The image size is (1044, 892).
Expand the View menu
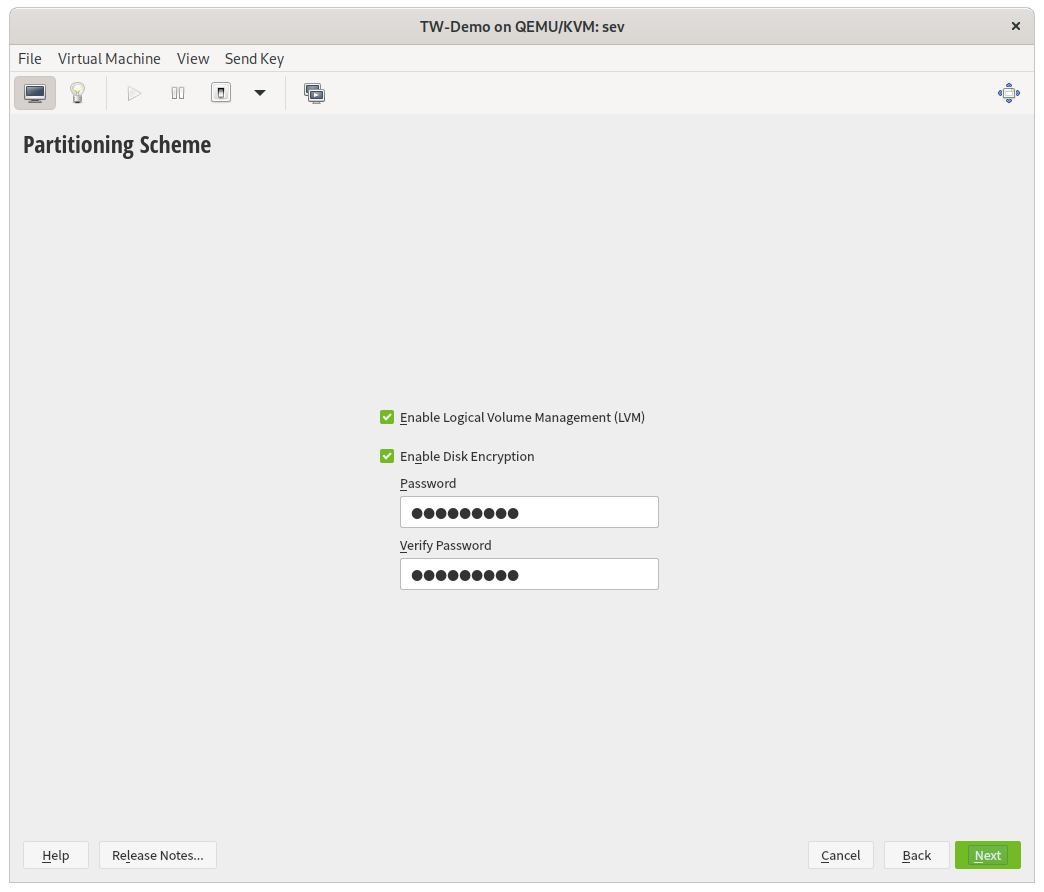click(193, 59)
